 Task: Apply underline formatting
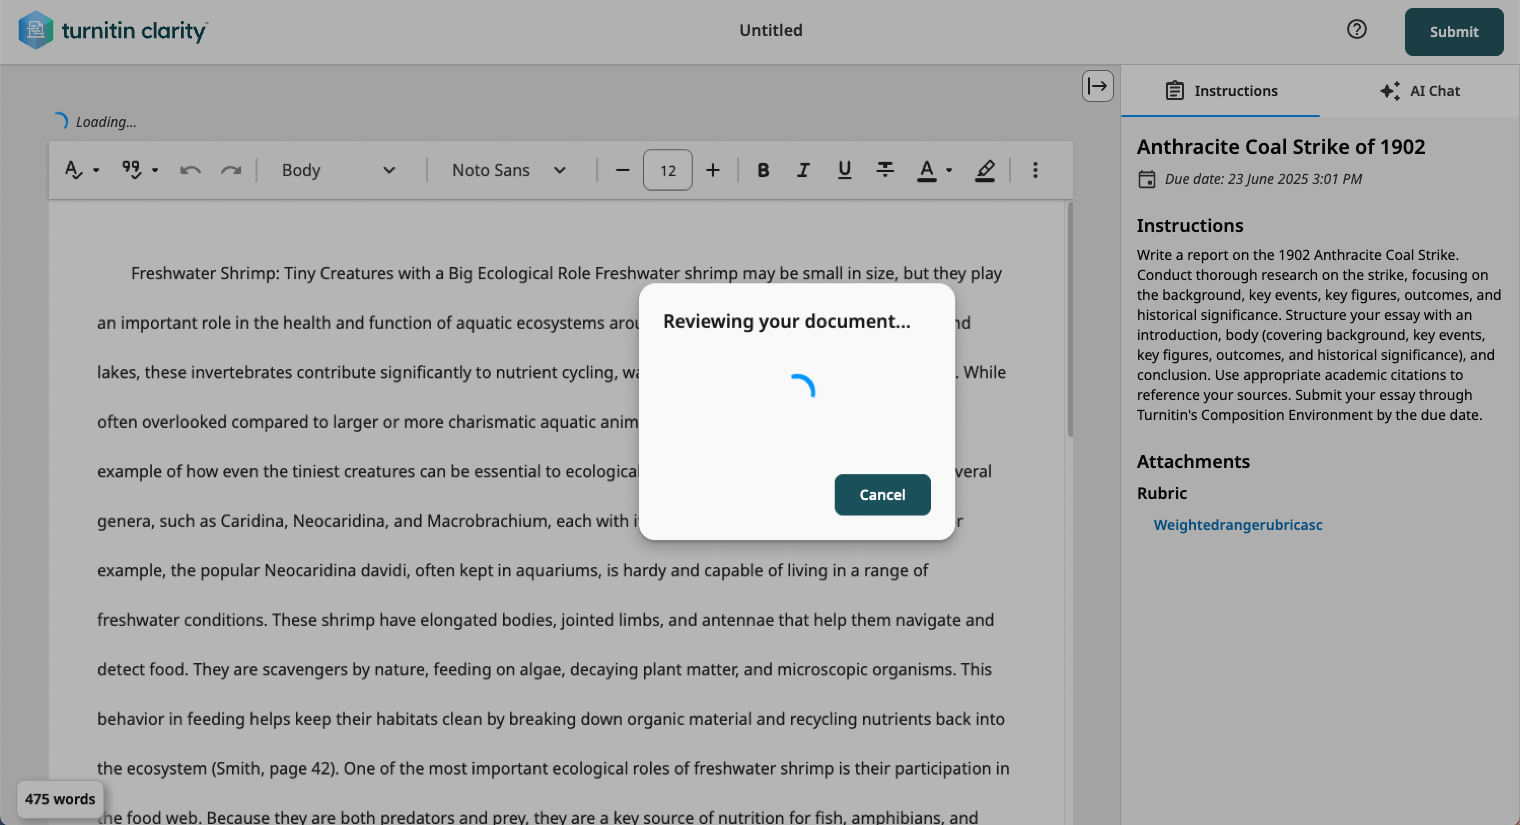844,170
